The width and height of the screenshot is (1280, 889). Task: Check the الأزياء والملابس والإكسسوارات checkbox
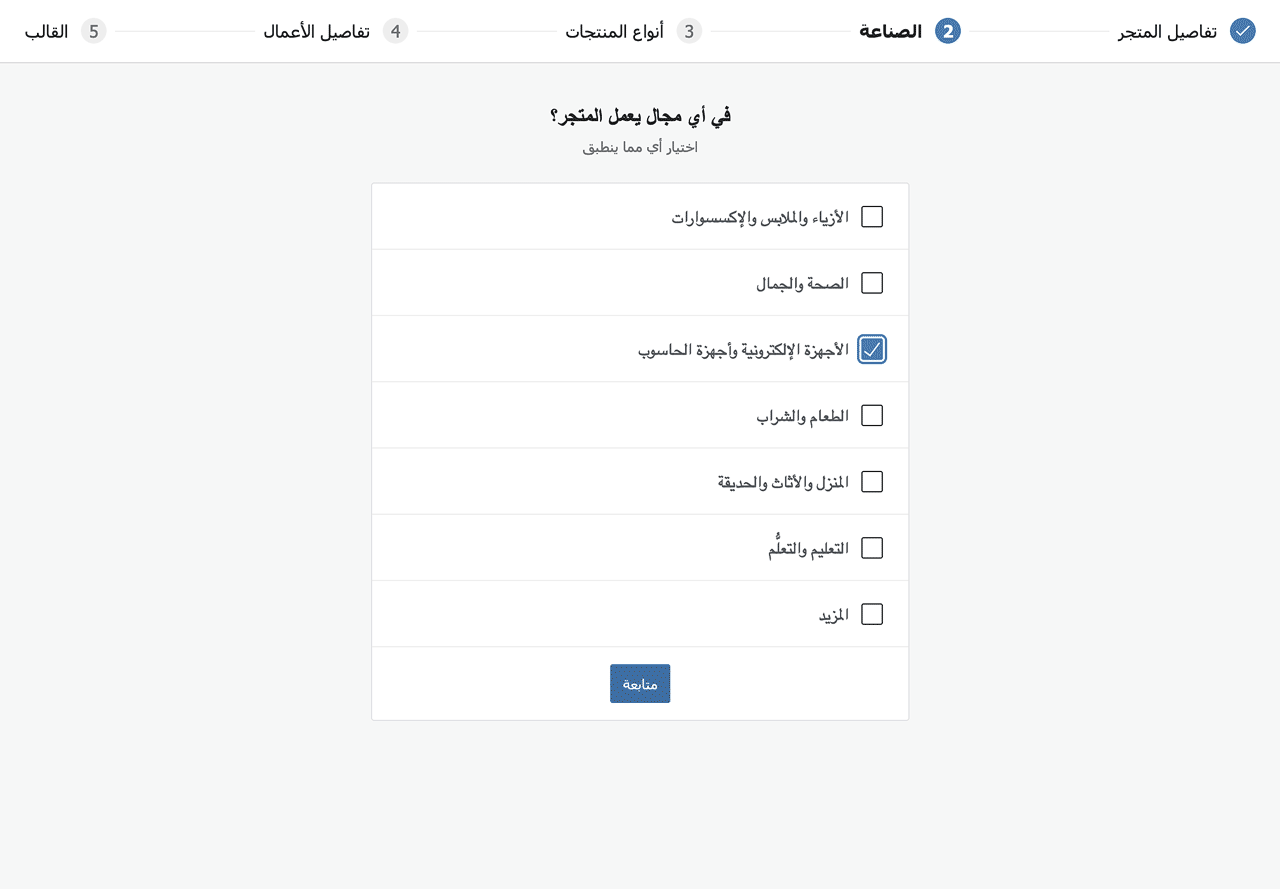pos(872,217)
